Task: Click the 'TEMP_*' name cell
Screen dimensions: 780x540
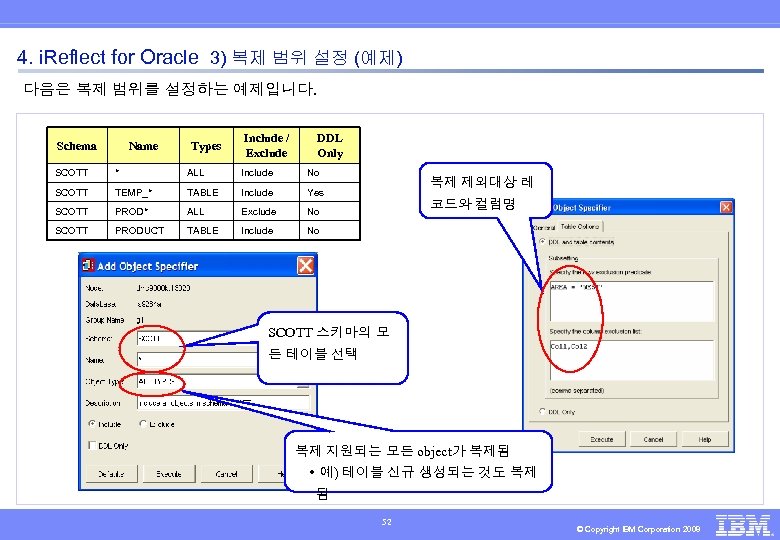Action: click(x=143, y=192)
